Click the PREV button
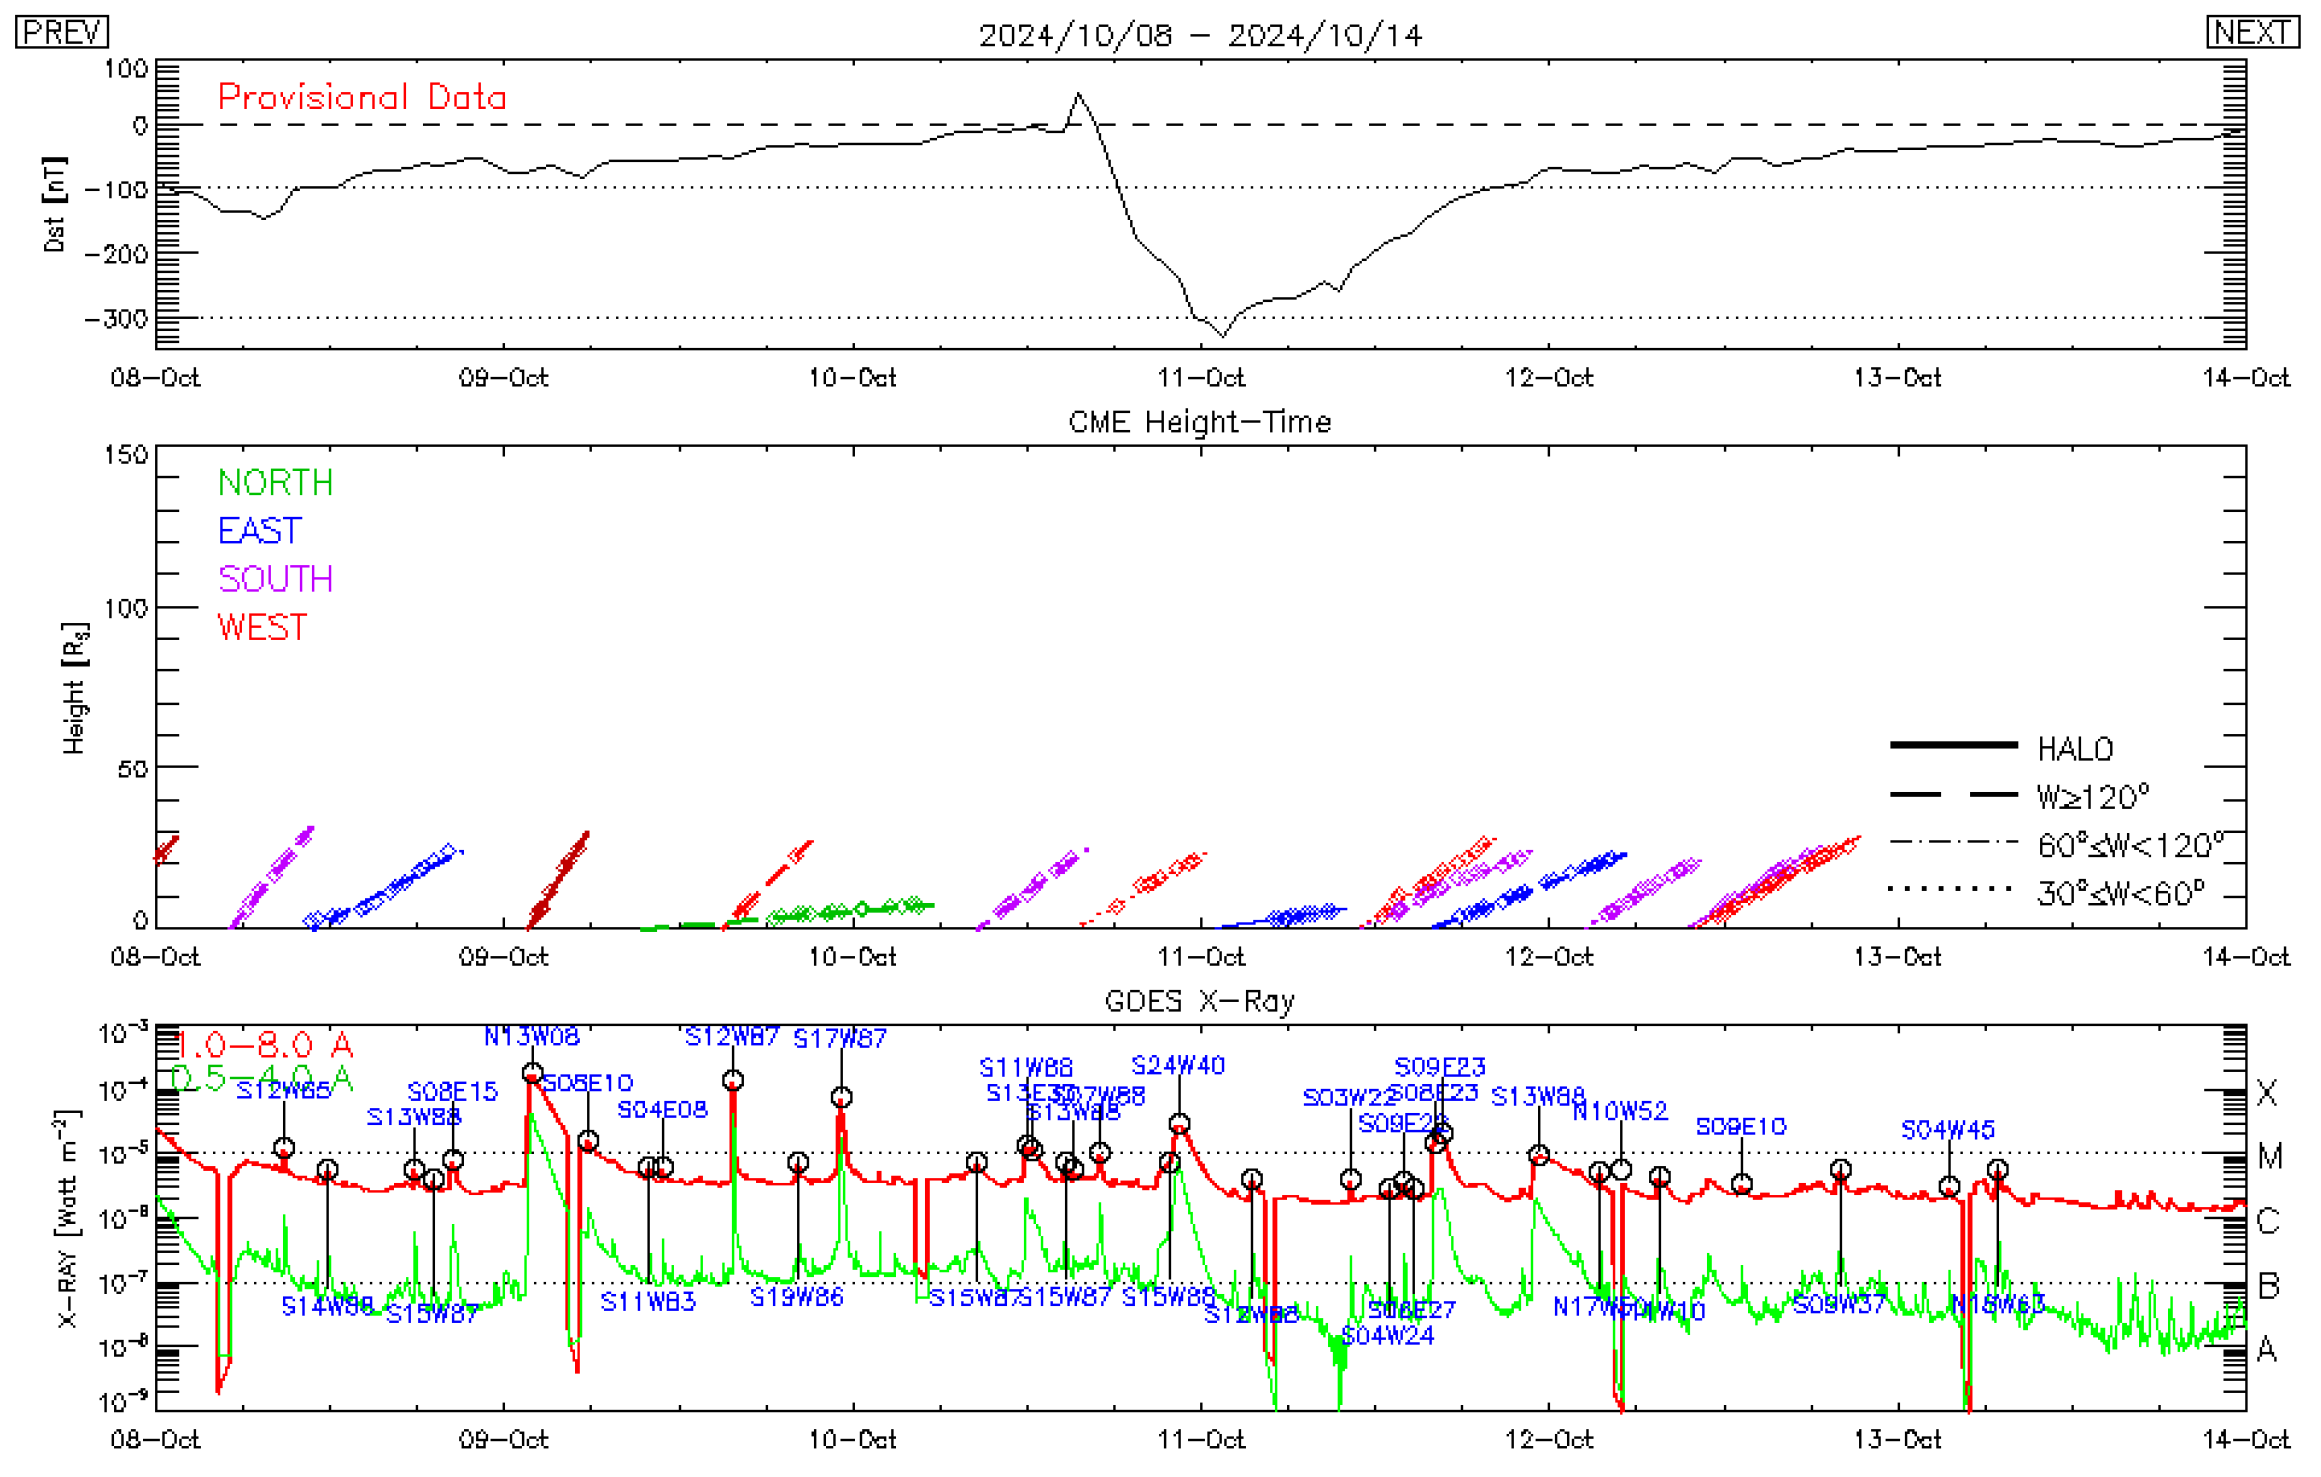The width and height of the screenshot is (2321, 1477). (61, 32)
